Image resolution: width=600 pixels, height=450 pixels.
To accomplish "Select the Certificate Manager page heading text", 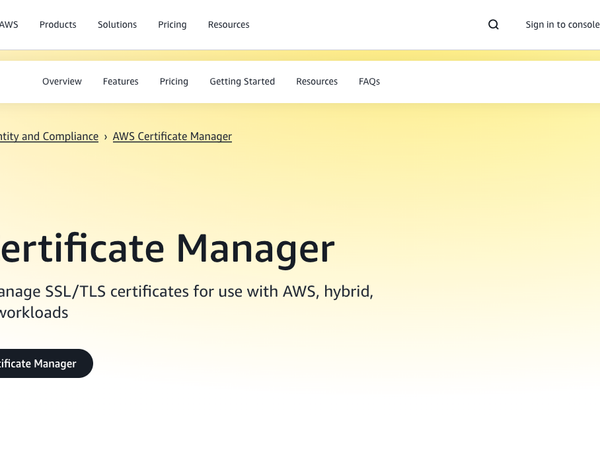I will (x=167, y=249).
